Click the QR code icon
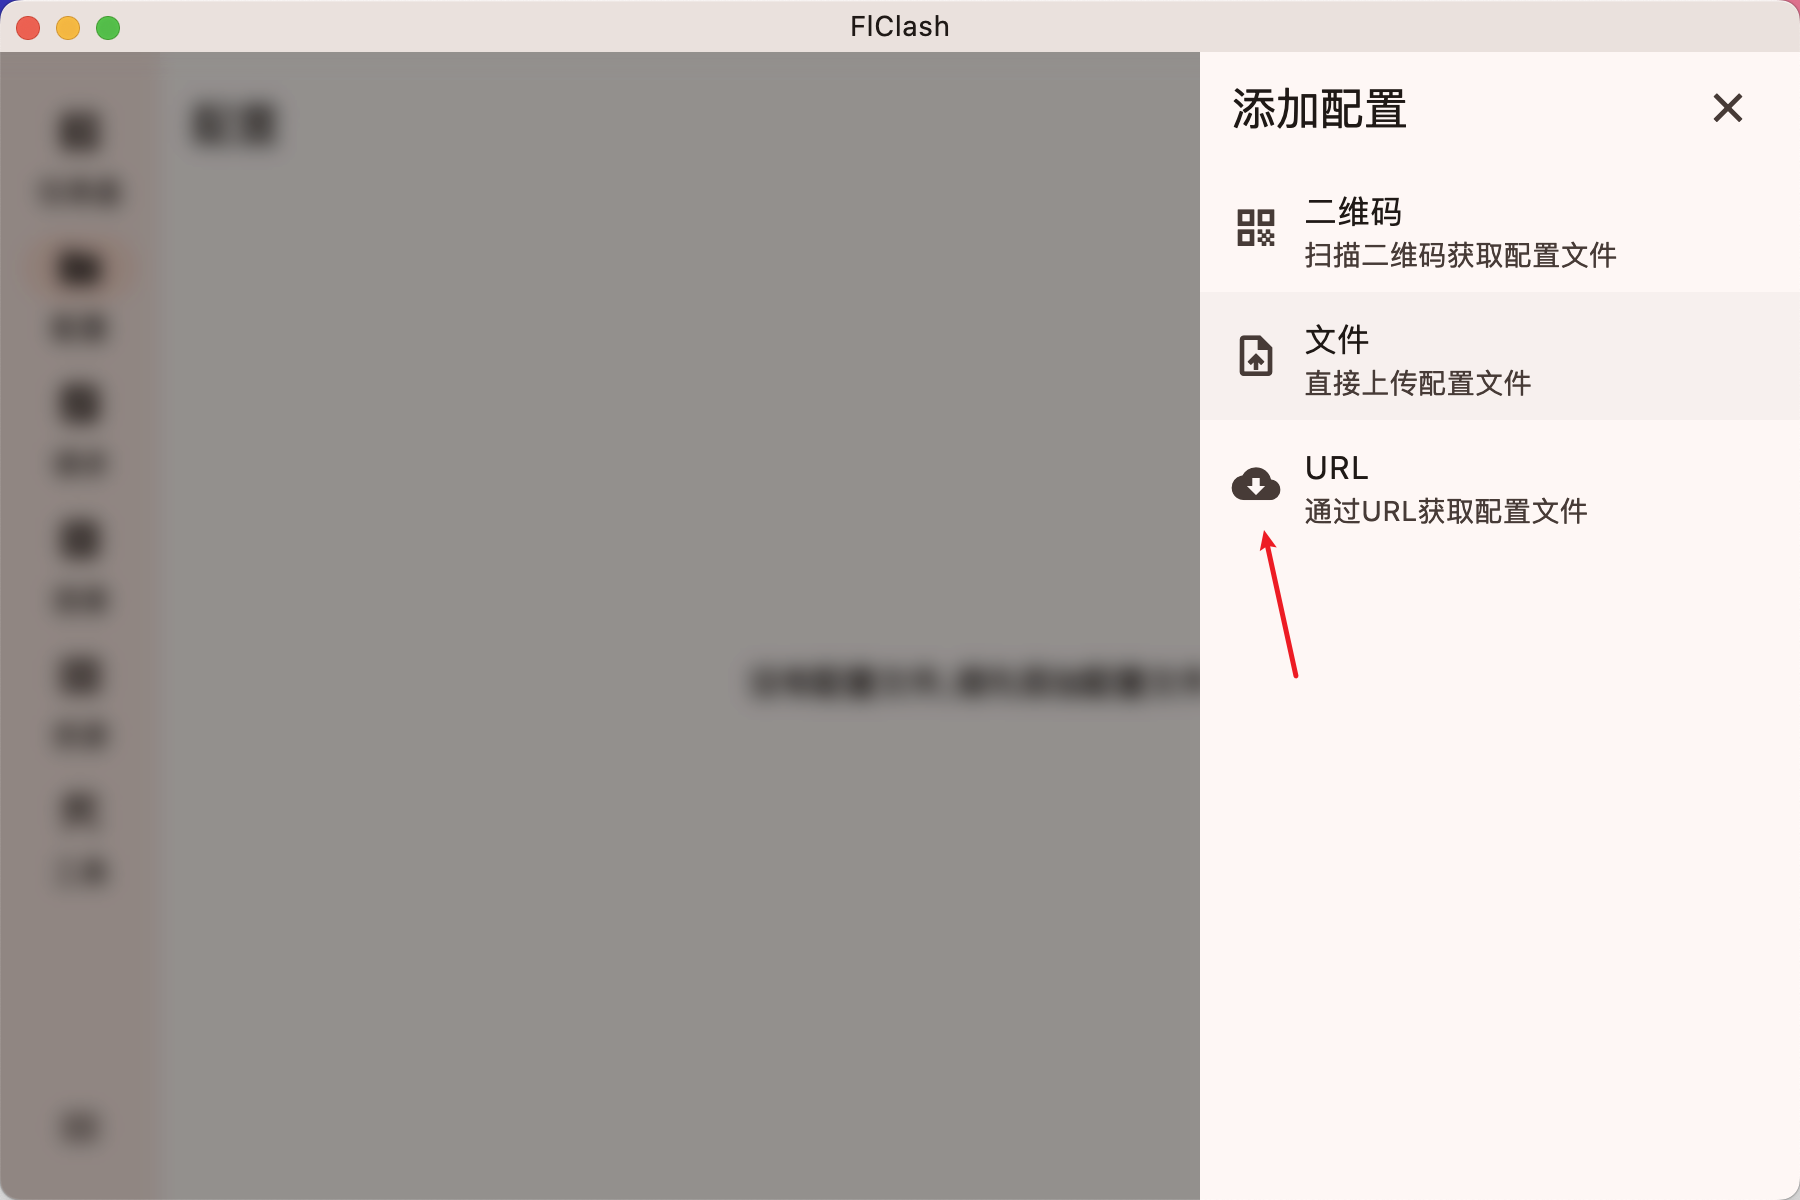 [1256, 228]
